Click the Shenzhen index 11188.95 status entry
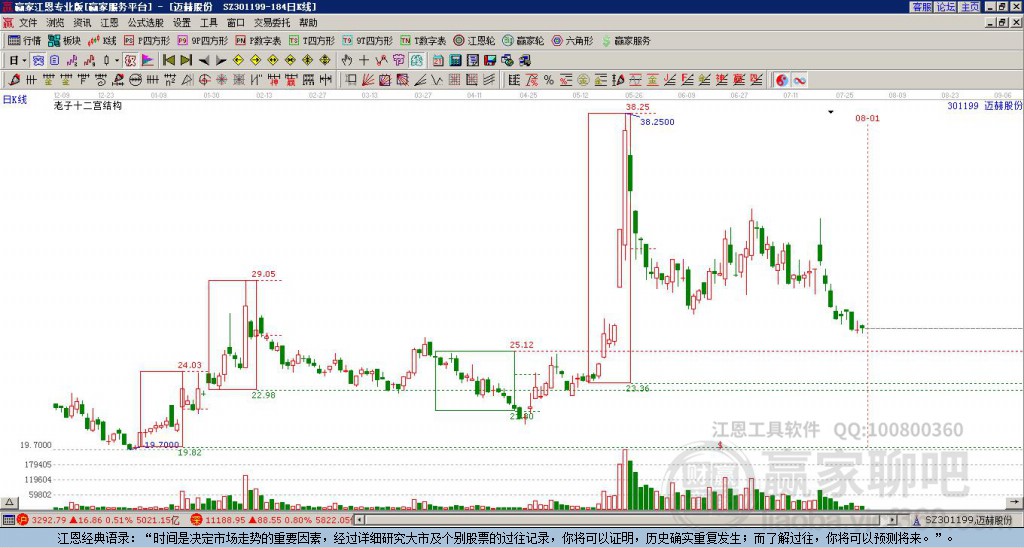Screen dimensions: 1024x548 coord(273,520)
